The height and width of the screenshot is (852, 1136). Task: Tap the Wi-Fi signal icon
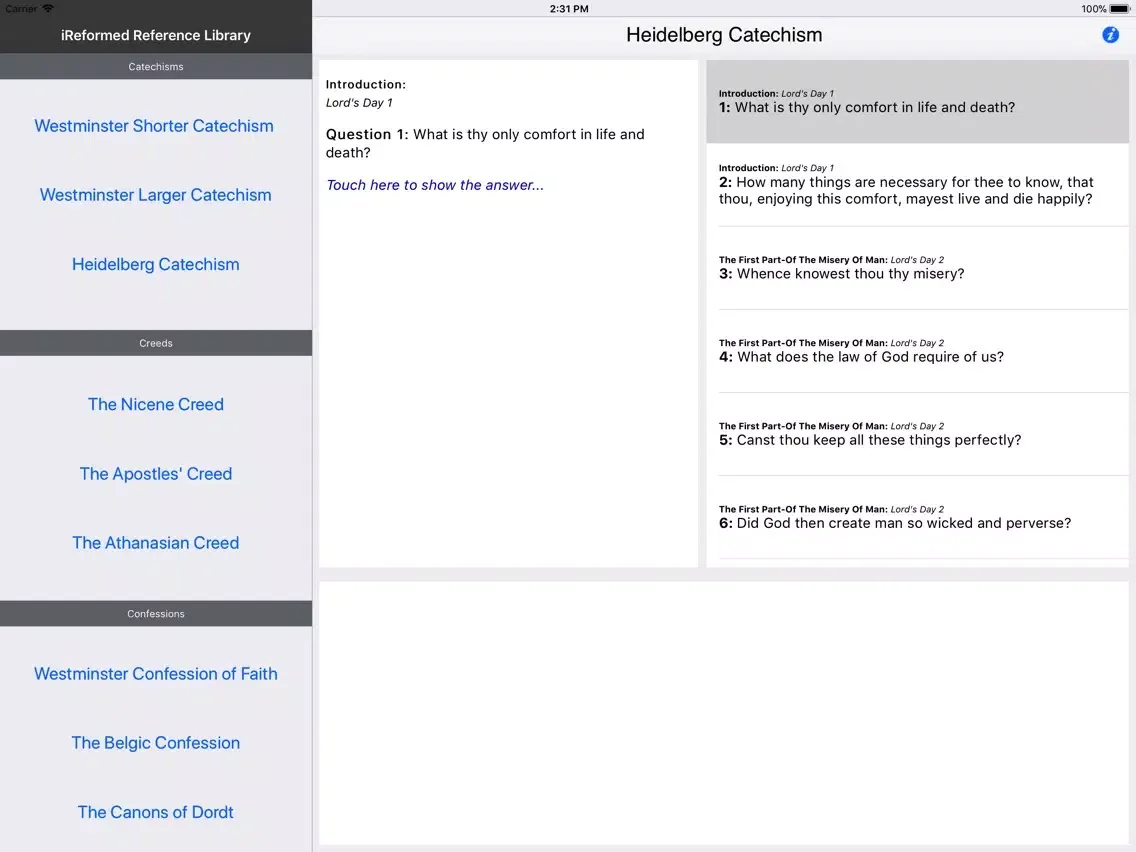[48, 8]
